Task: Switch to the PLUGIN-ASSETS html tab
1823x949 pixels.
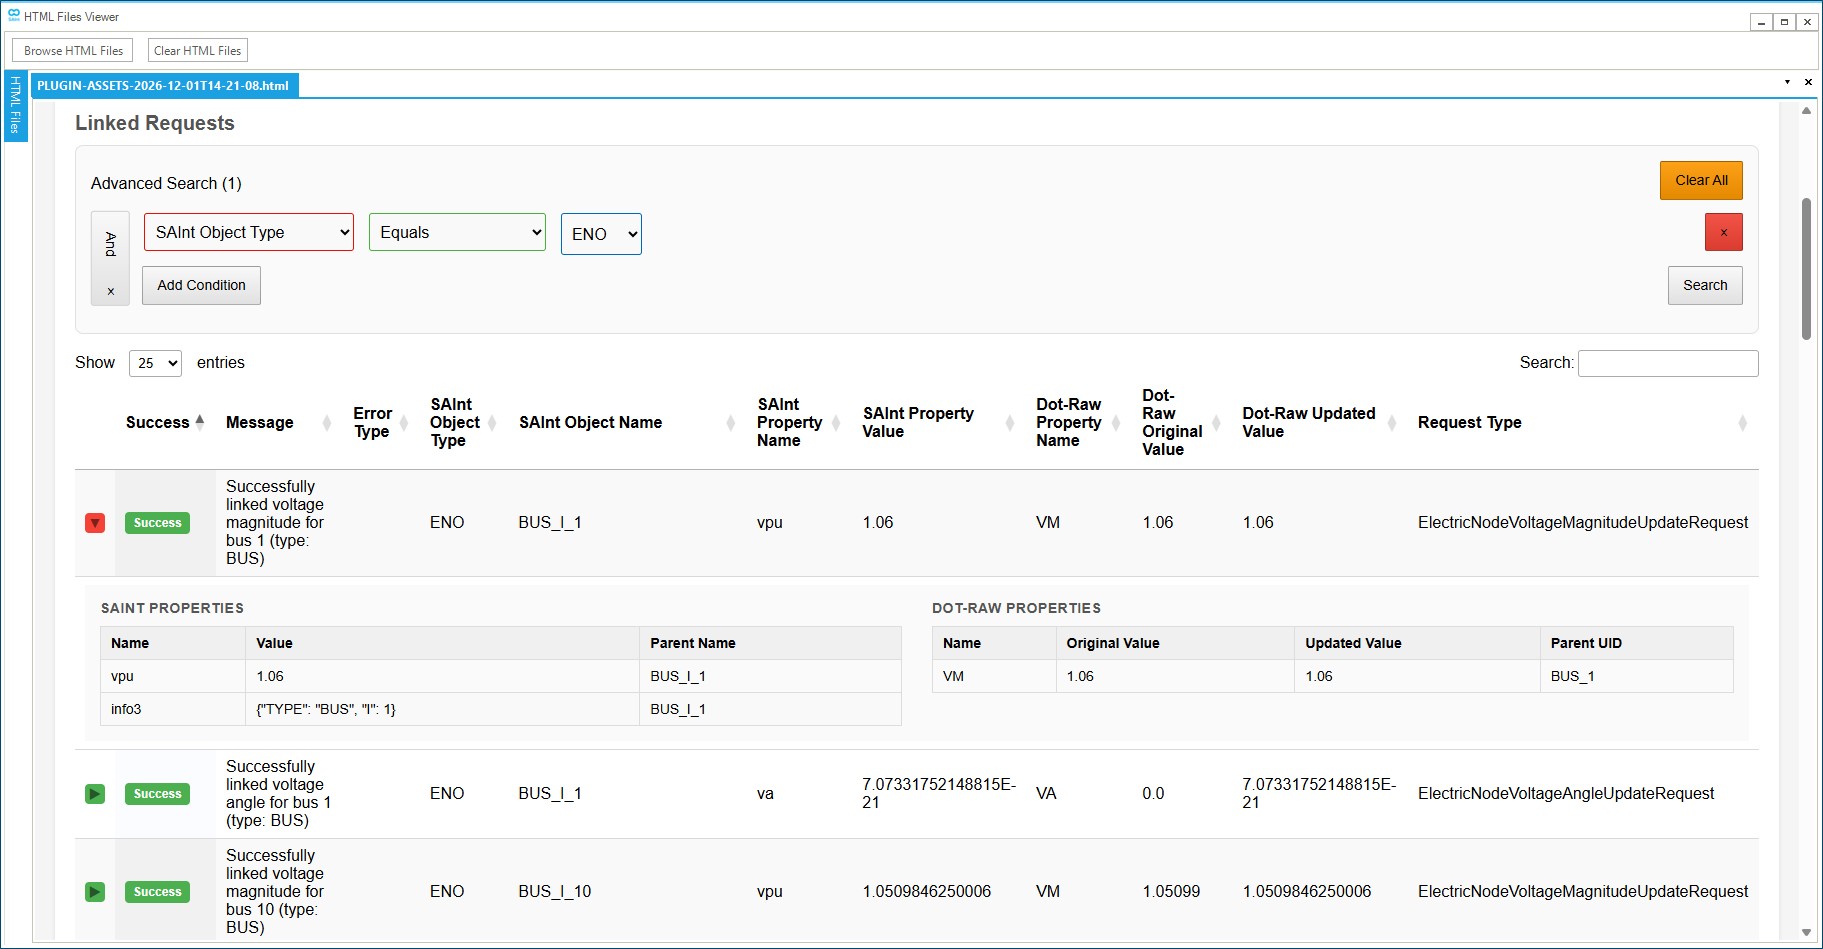Action: [163, 86]
